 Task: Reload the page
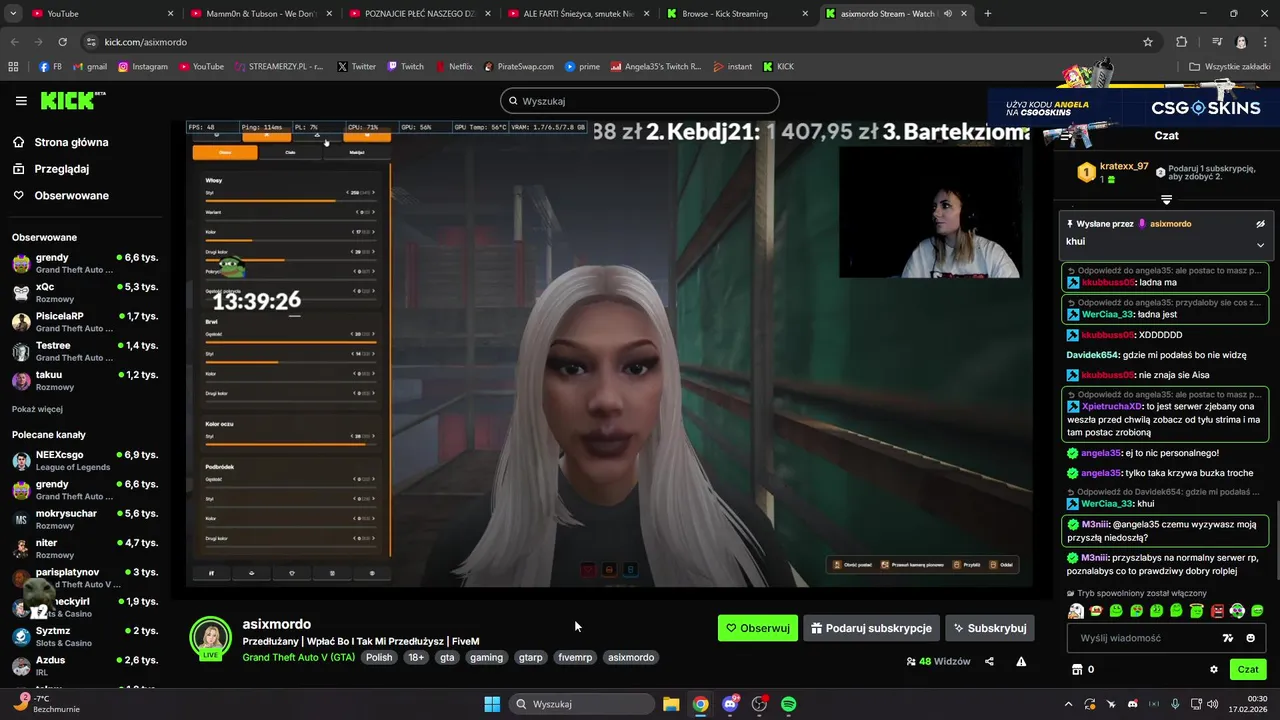[62, 42]
